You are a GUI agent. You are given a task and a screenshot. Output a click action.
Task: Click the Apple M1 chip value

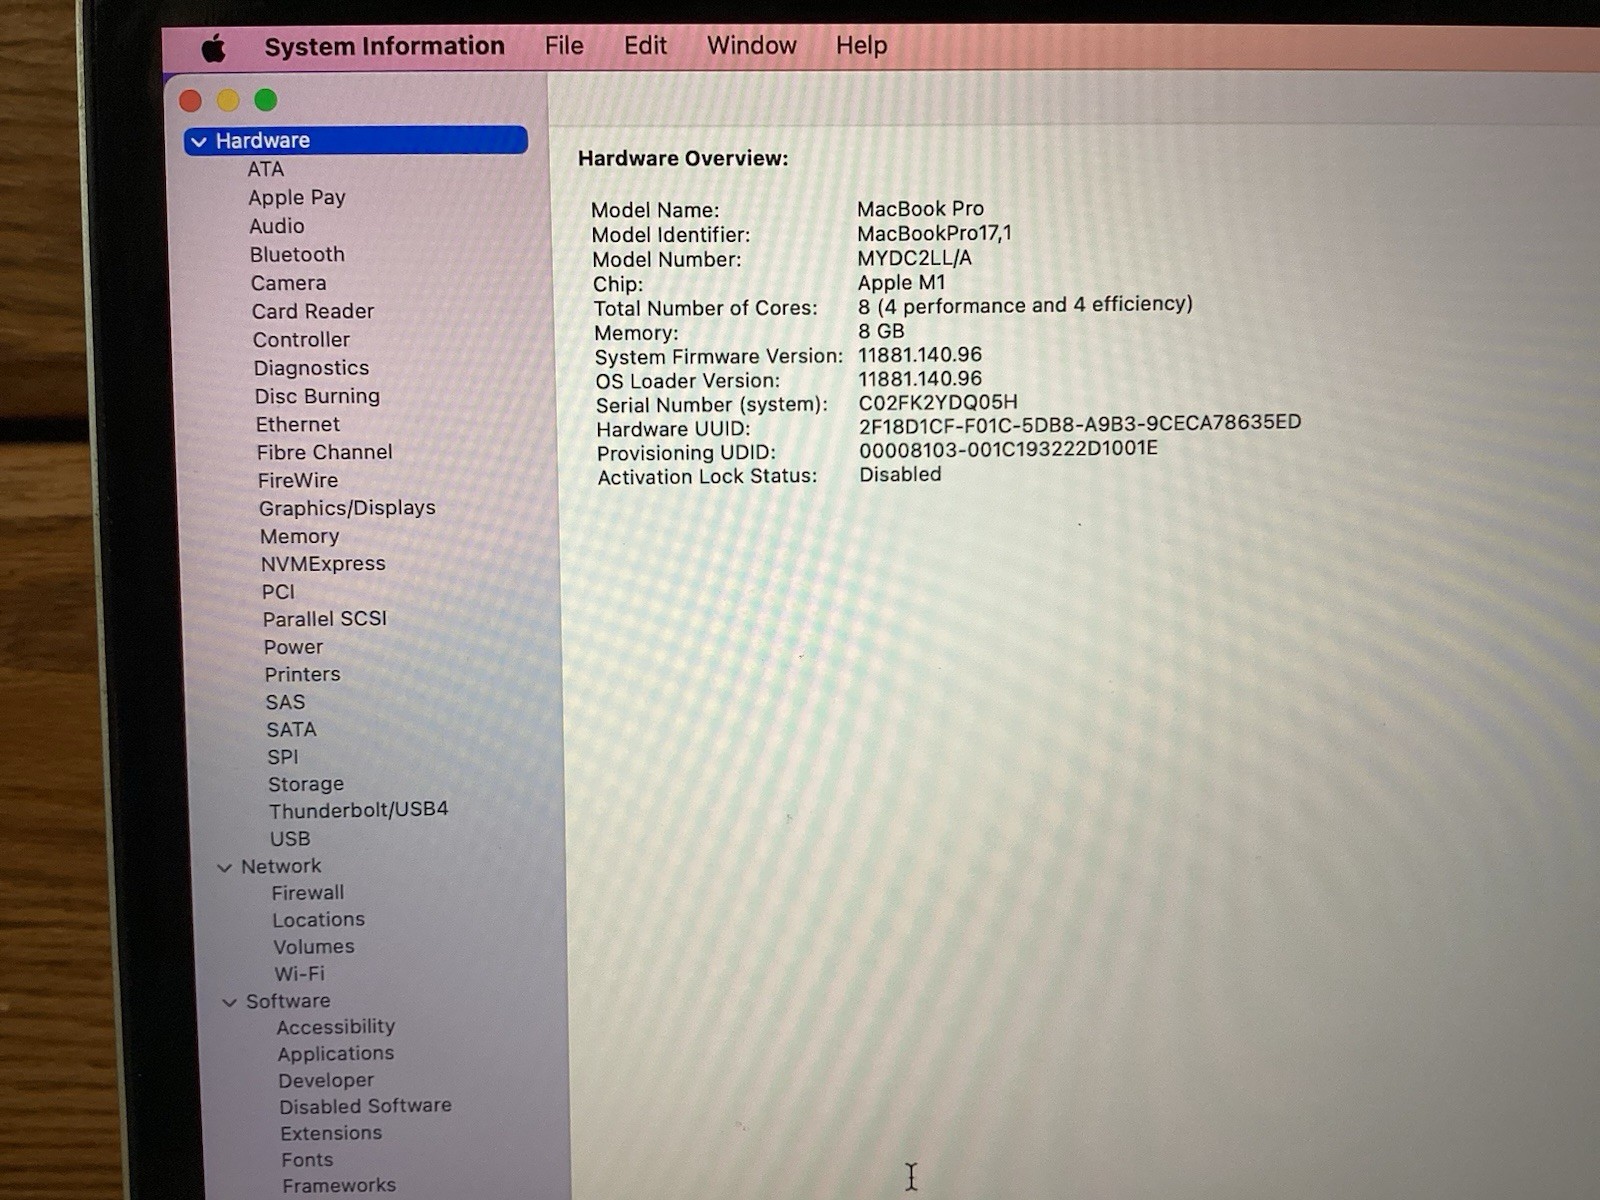(x=901, y=283)
